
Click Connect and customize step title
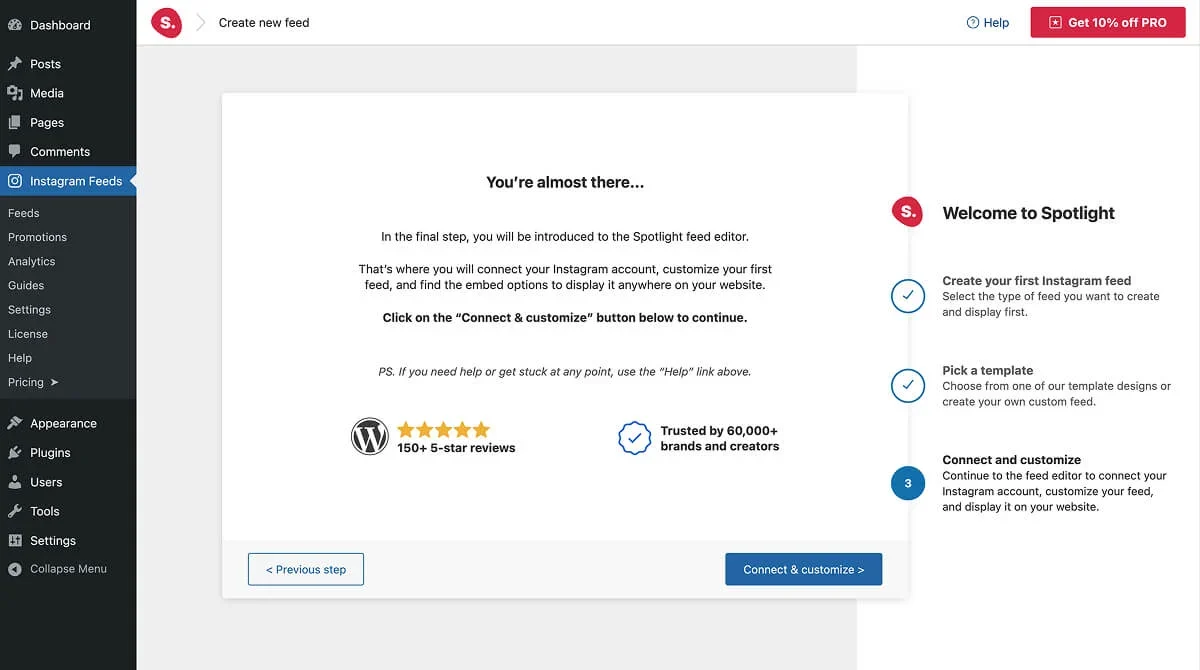1012,460
